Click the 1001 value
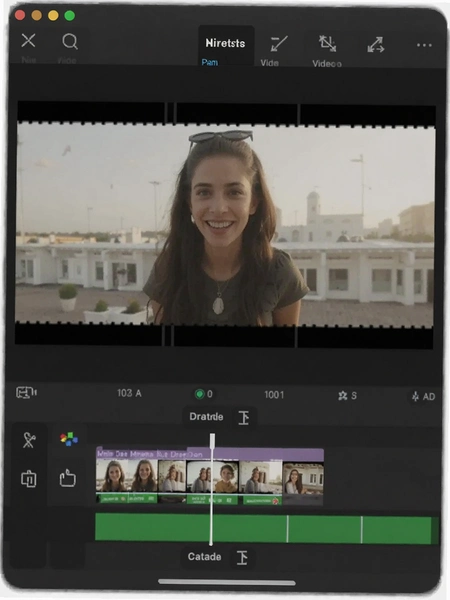 click(274, 395)
